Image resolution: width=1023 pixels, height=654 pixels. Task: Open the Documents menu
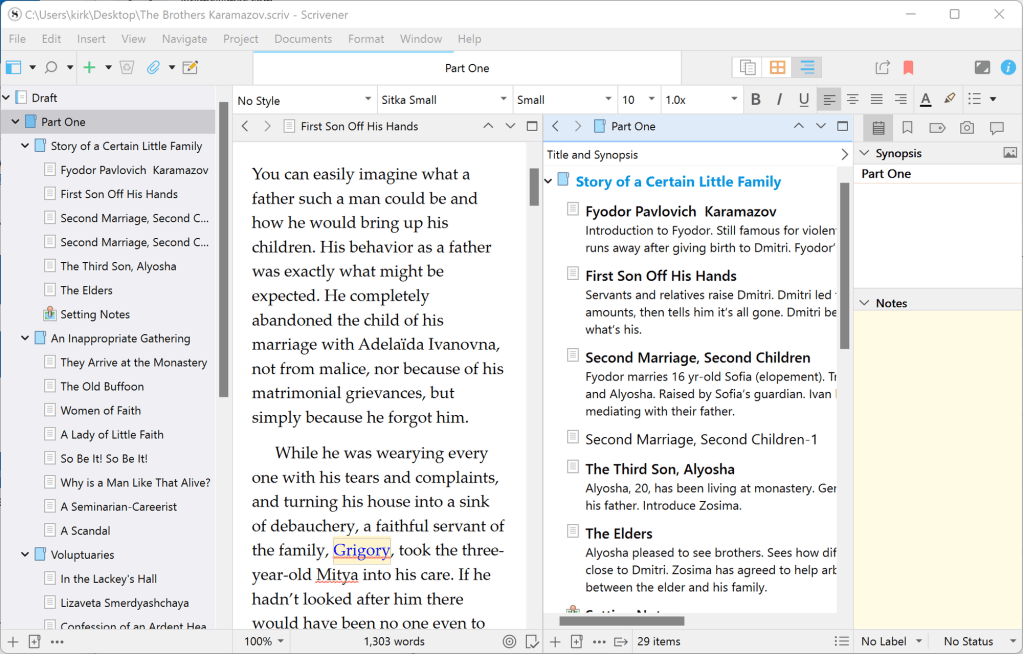[x=303, y=39]
